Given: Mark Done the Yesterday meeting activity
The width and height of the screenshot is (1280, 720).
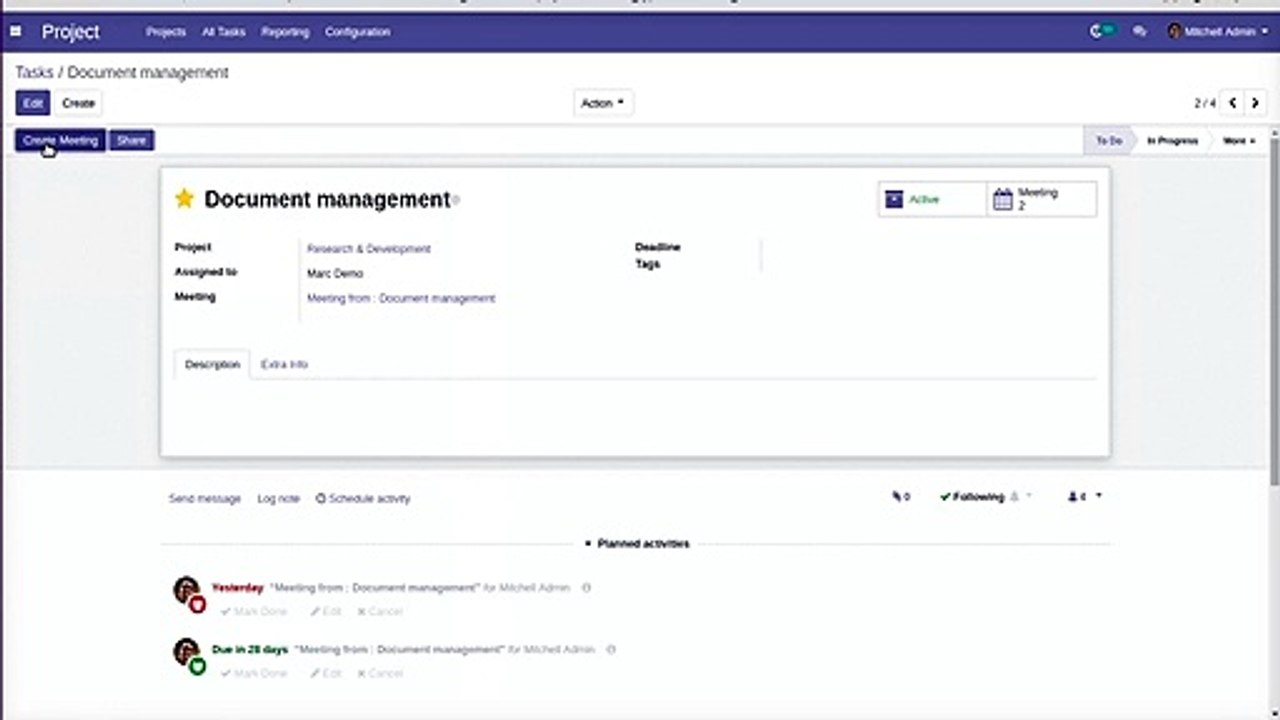Looking at the screenshot, I should click(254, 612).
